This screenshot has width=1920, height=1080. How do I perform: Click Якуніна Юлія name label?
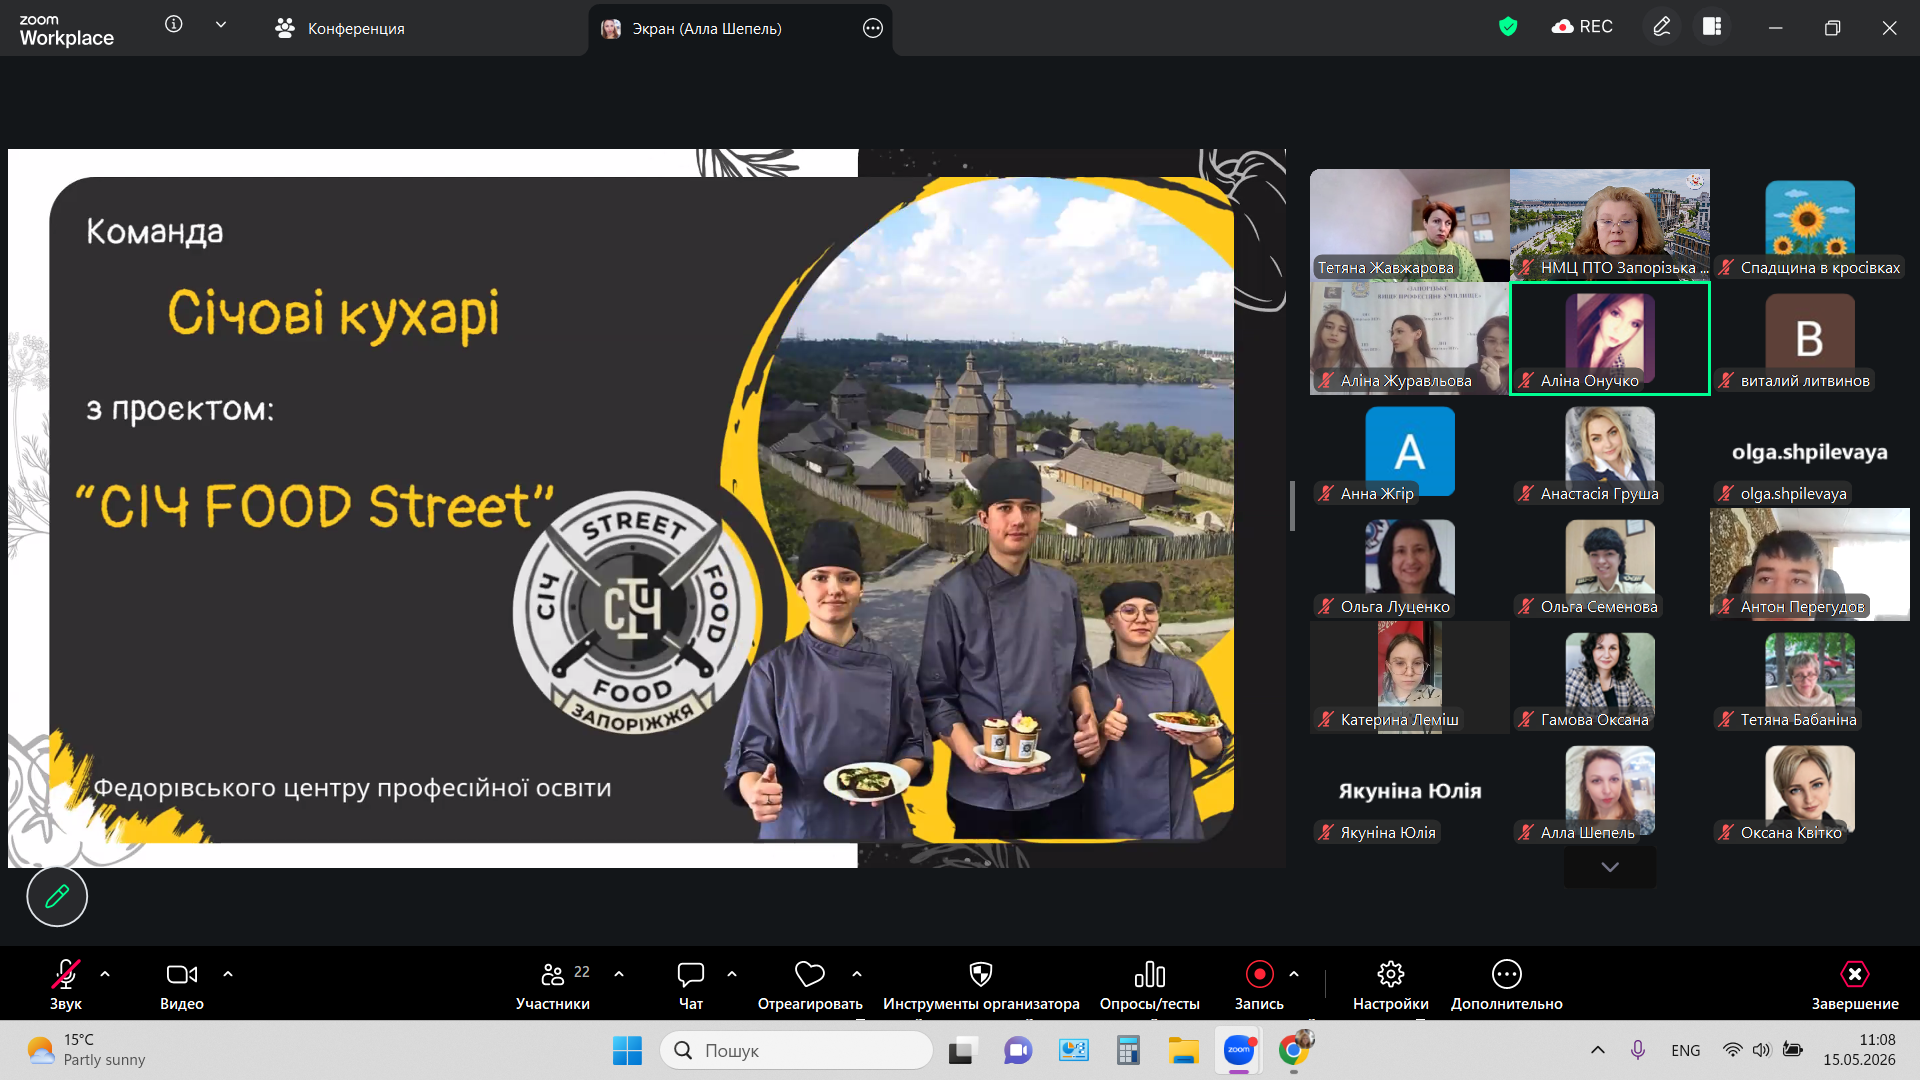[x=1388, y=833]
